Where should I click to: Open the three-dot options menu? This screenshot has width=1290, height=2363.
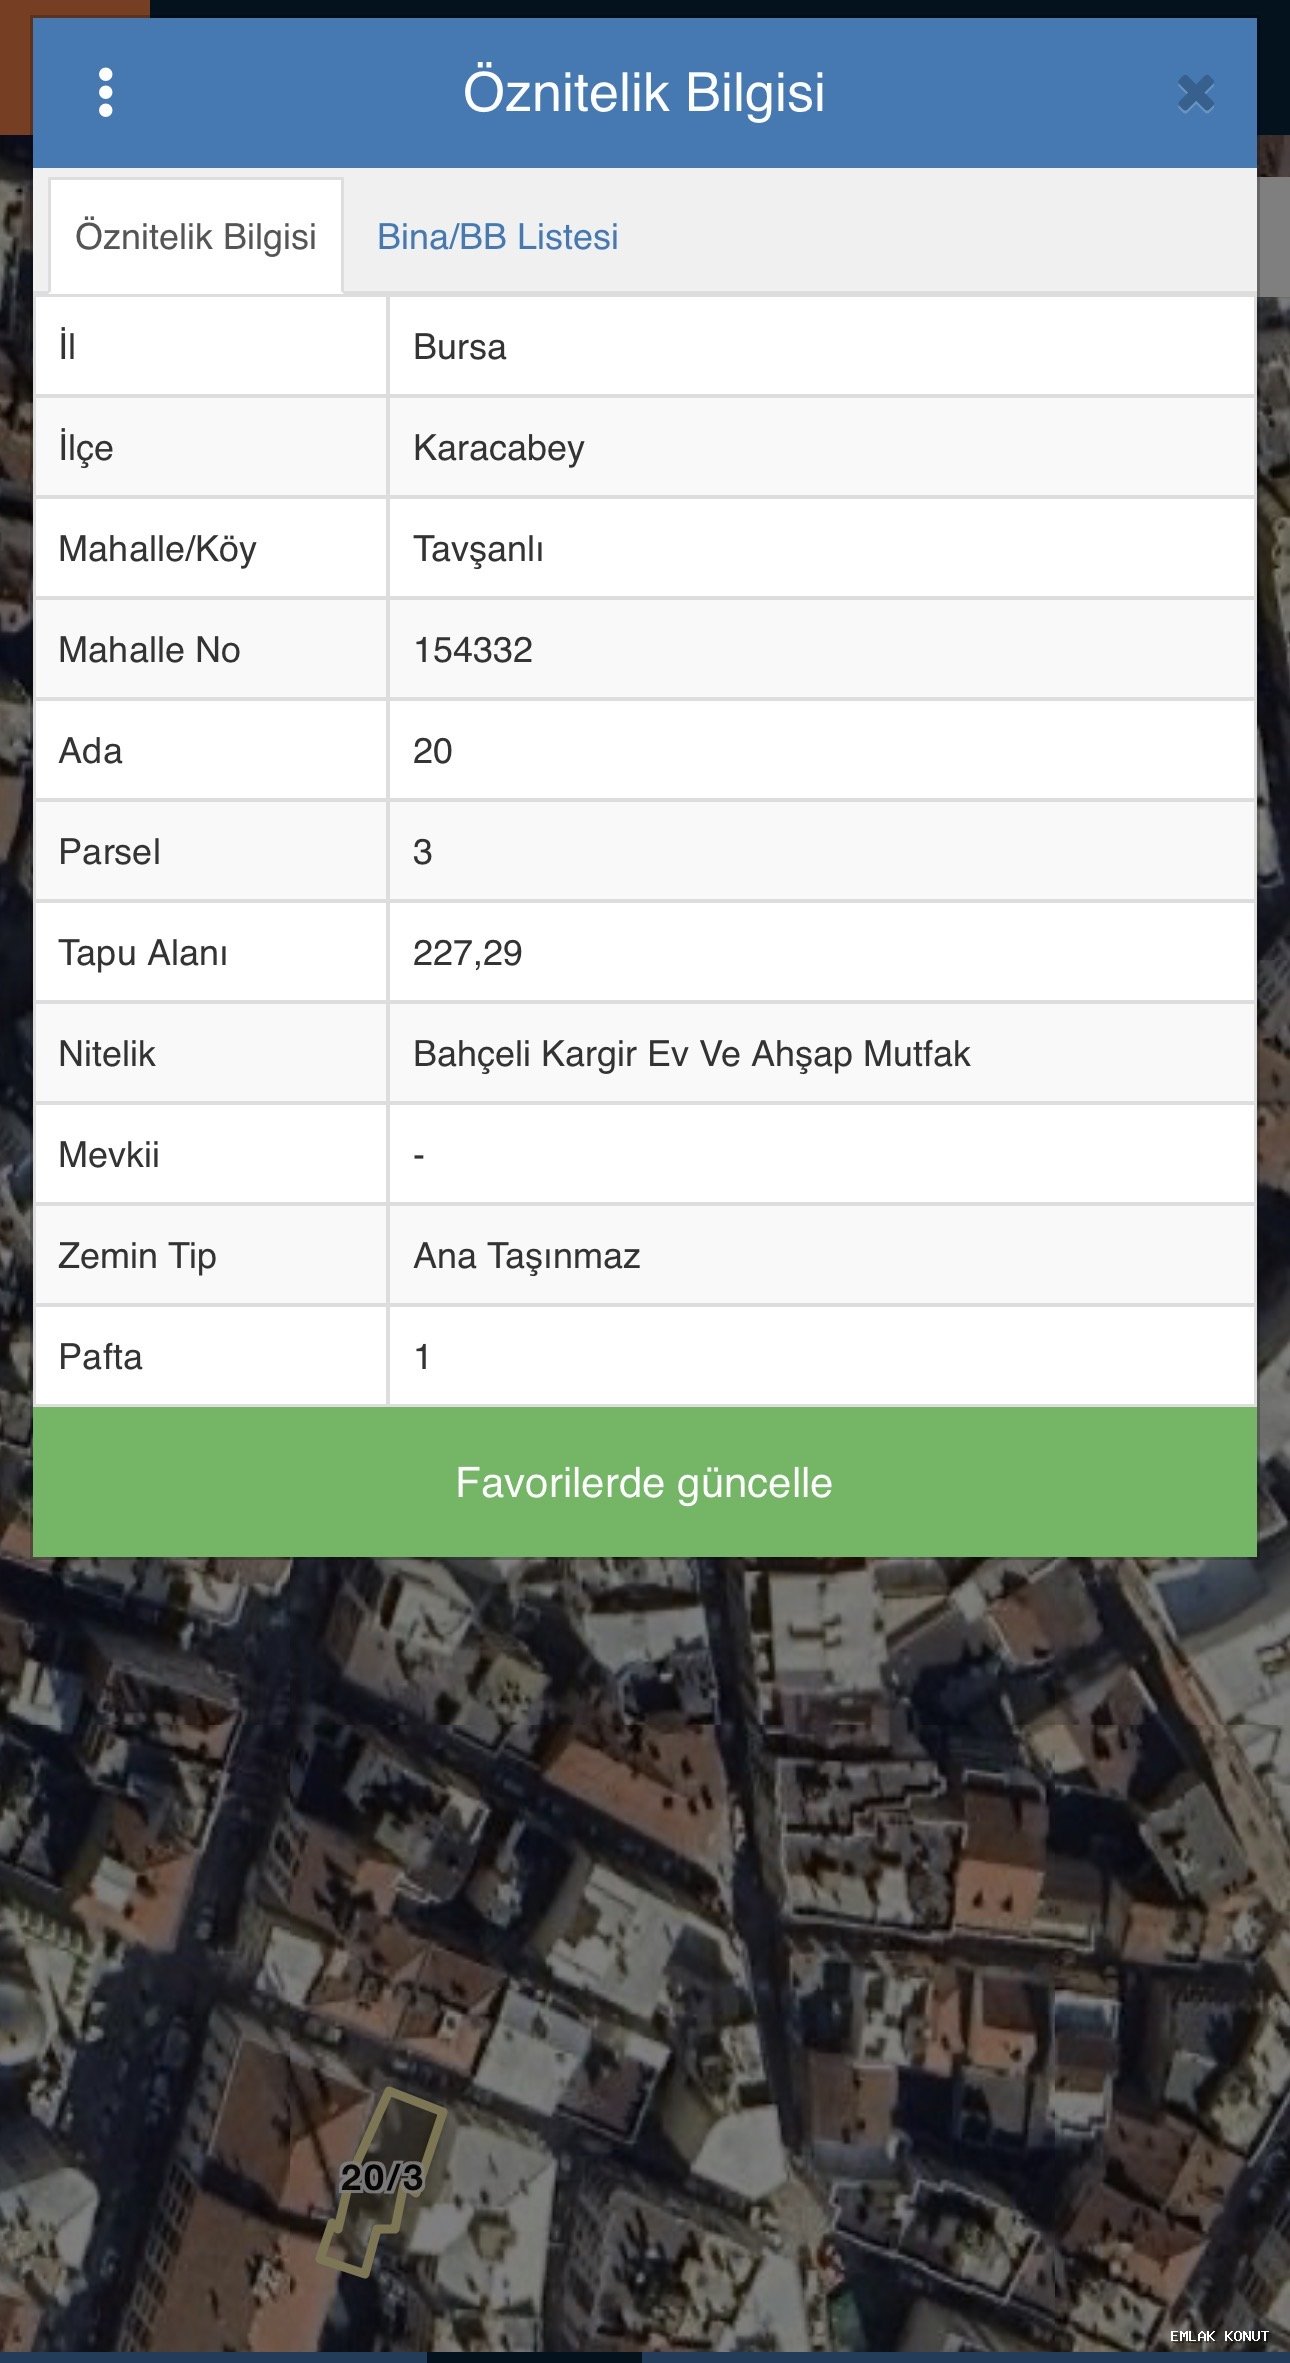pos(106,93)
